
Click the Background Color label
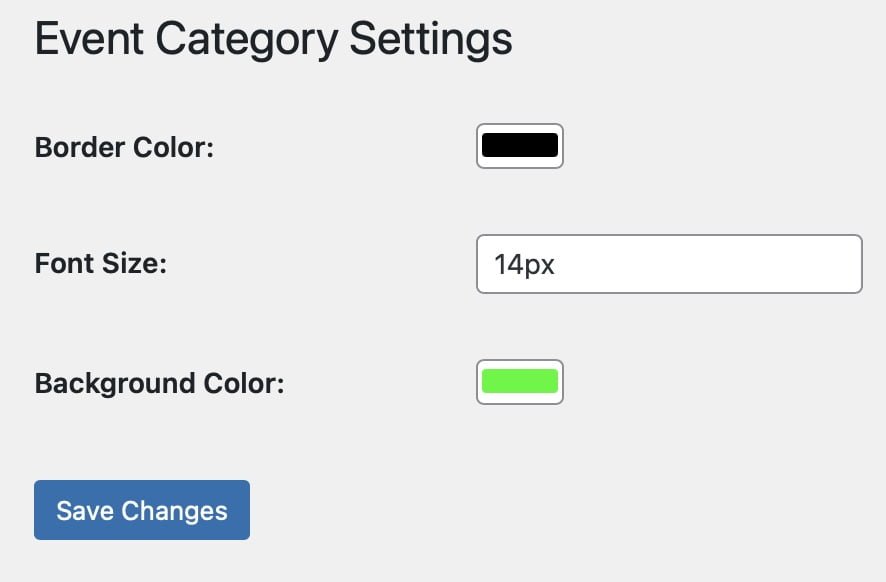tap(160, 384)
